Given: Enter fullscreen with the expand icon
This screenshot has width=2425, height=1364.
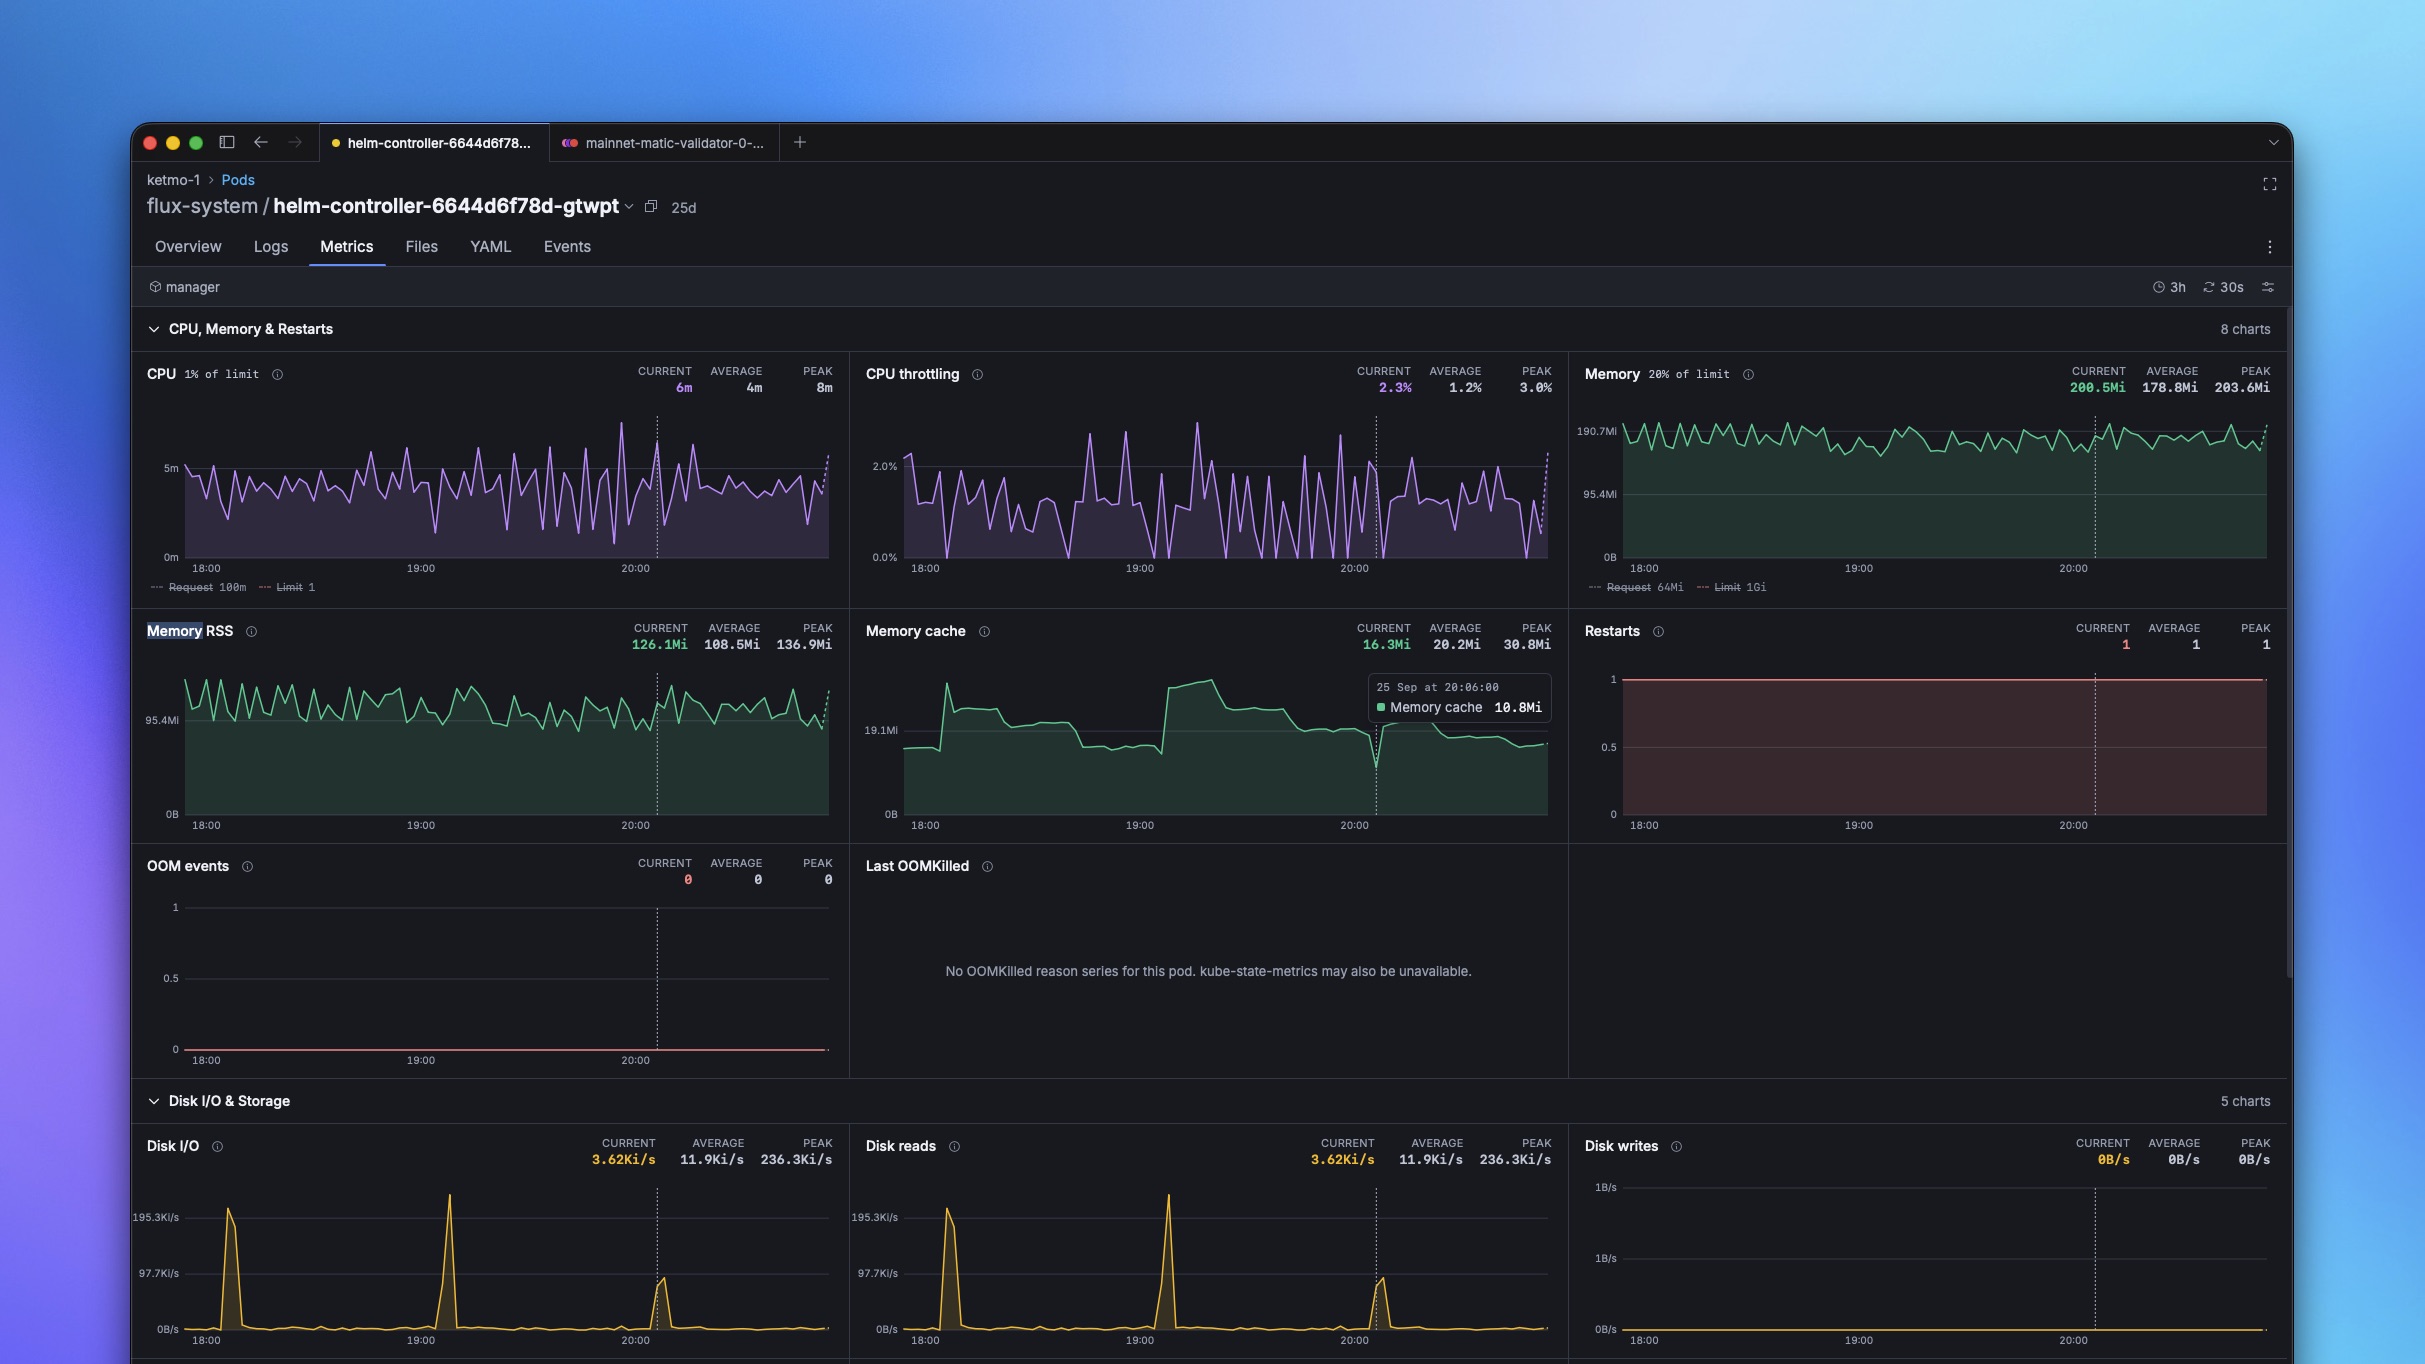Looking at the screenshot, I should [2270, 184].
